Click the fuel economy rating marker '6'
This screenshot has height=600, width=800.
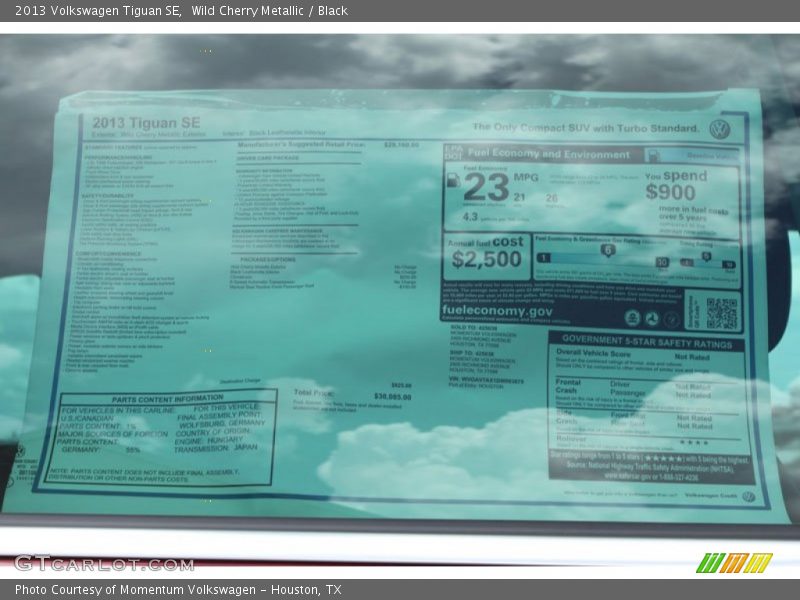608,250
